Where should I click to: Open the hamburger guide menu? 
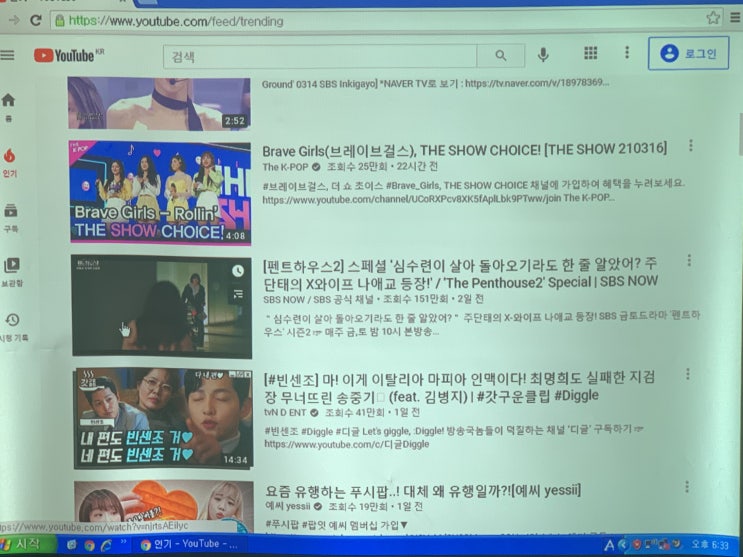point(7,55)
